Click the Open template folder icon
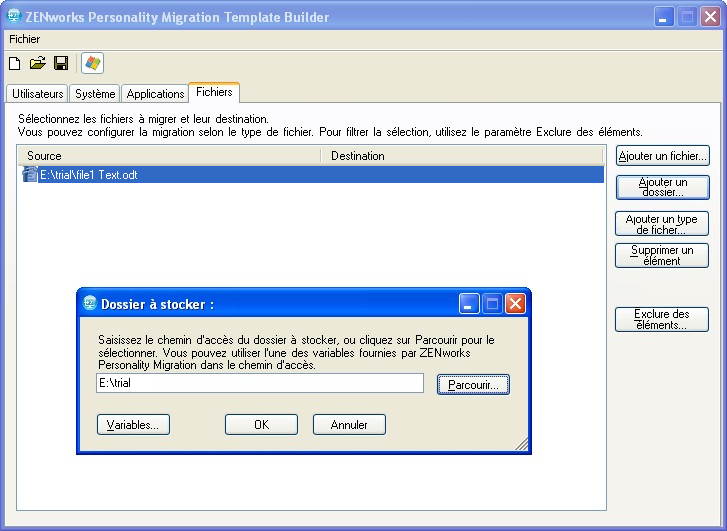 click(x=38, y=63)
